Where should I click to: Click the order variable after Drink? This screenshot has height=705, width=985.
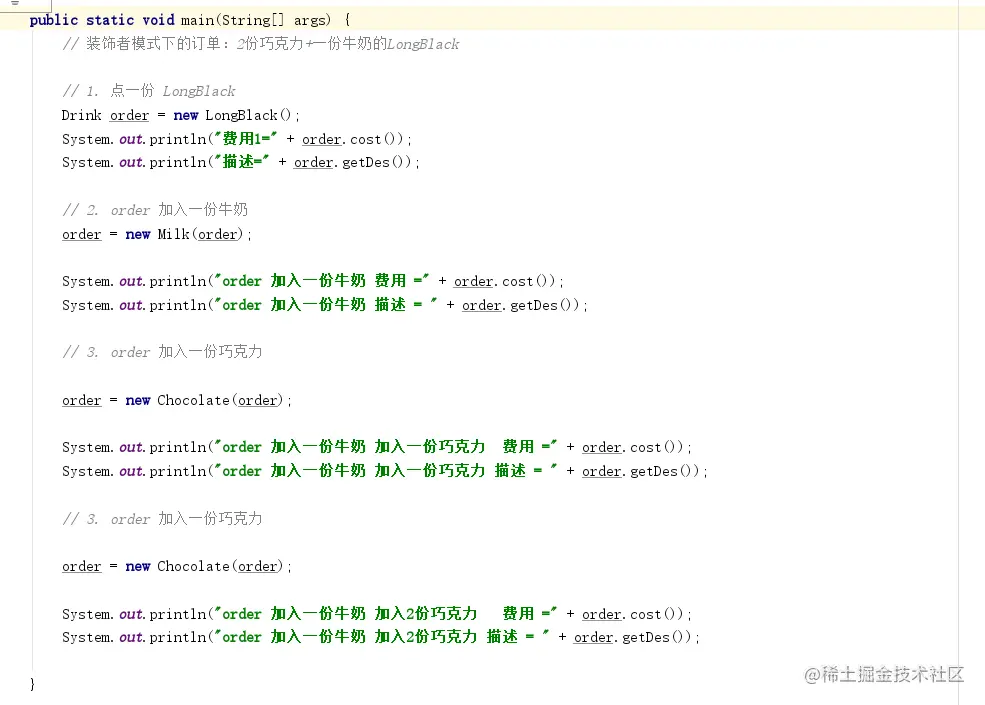(x=130, y=115)
